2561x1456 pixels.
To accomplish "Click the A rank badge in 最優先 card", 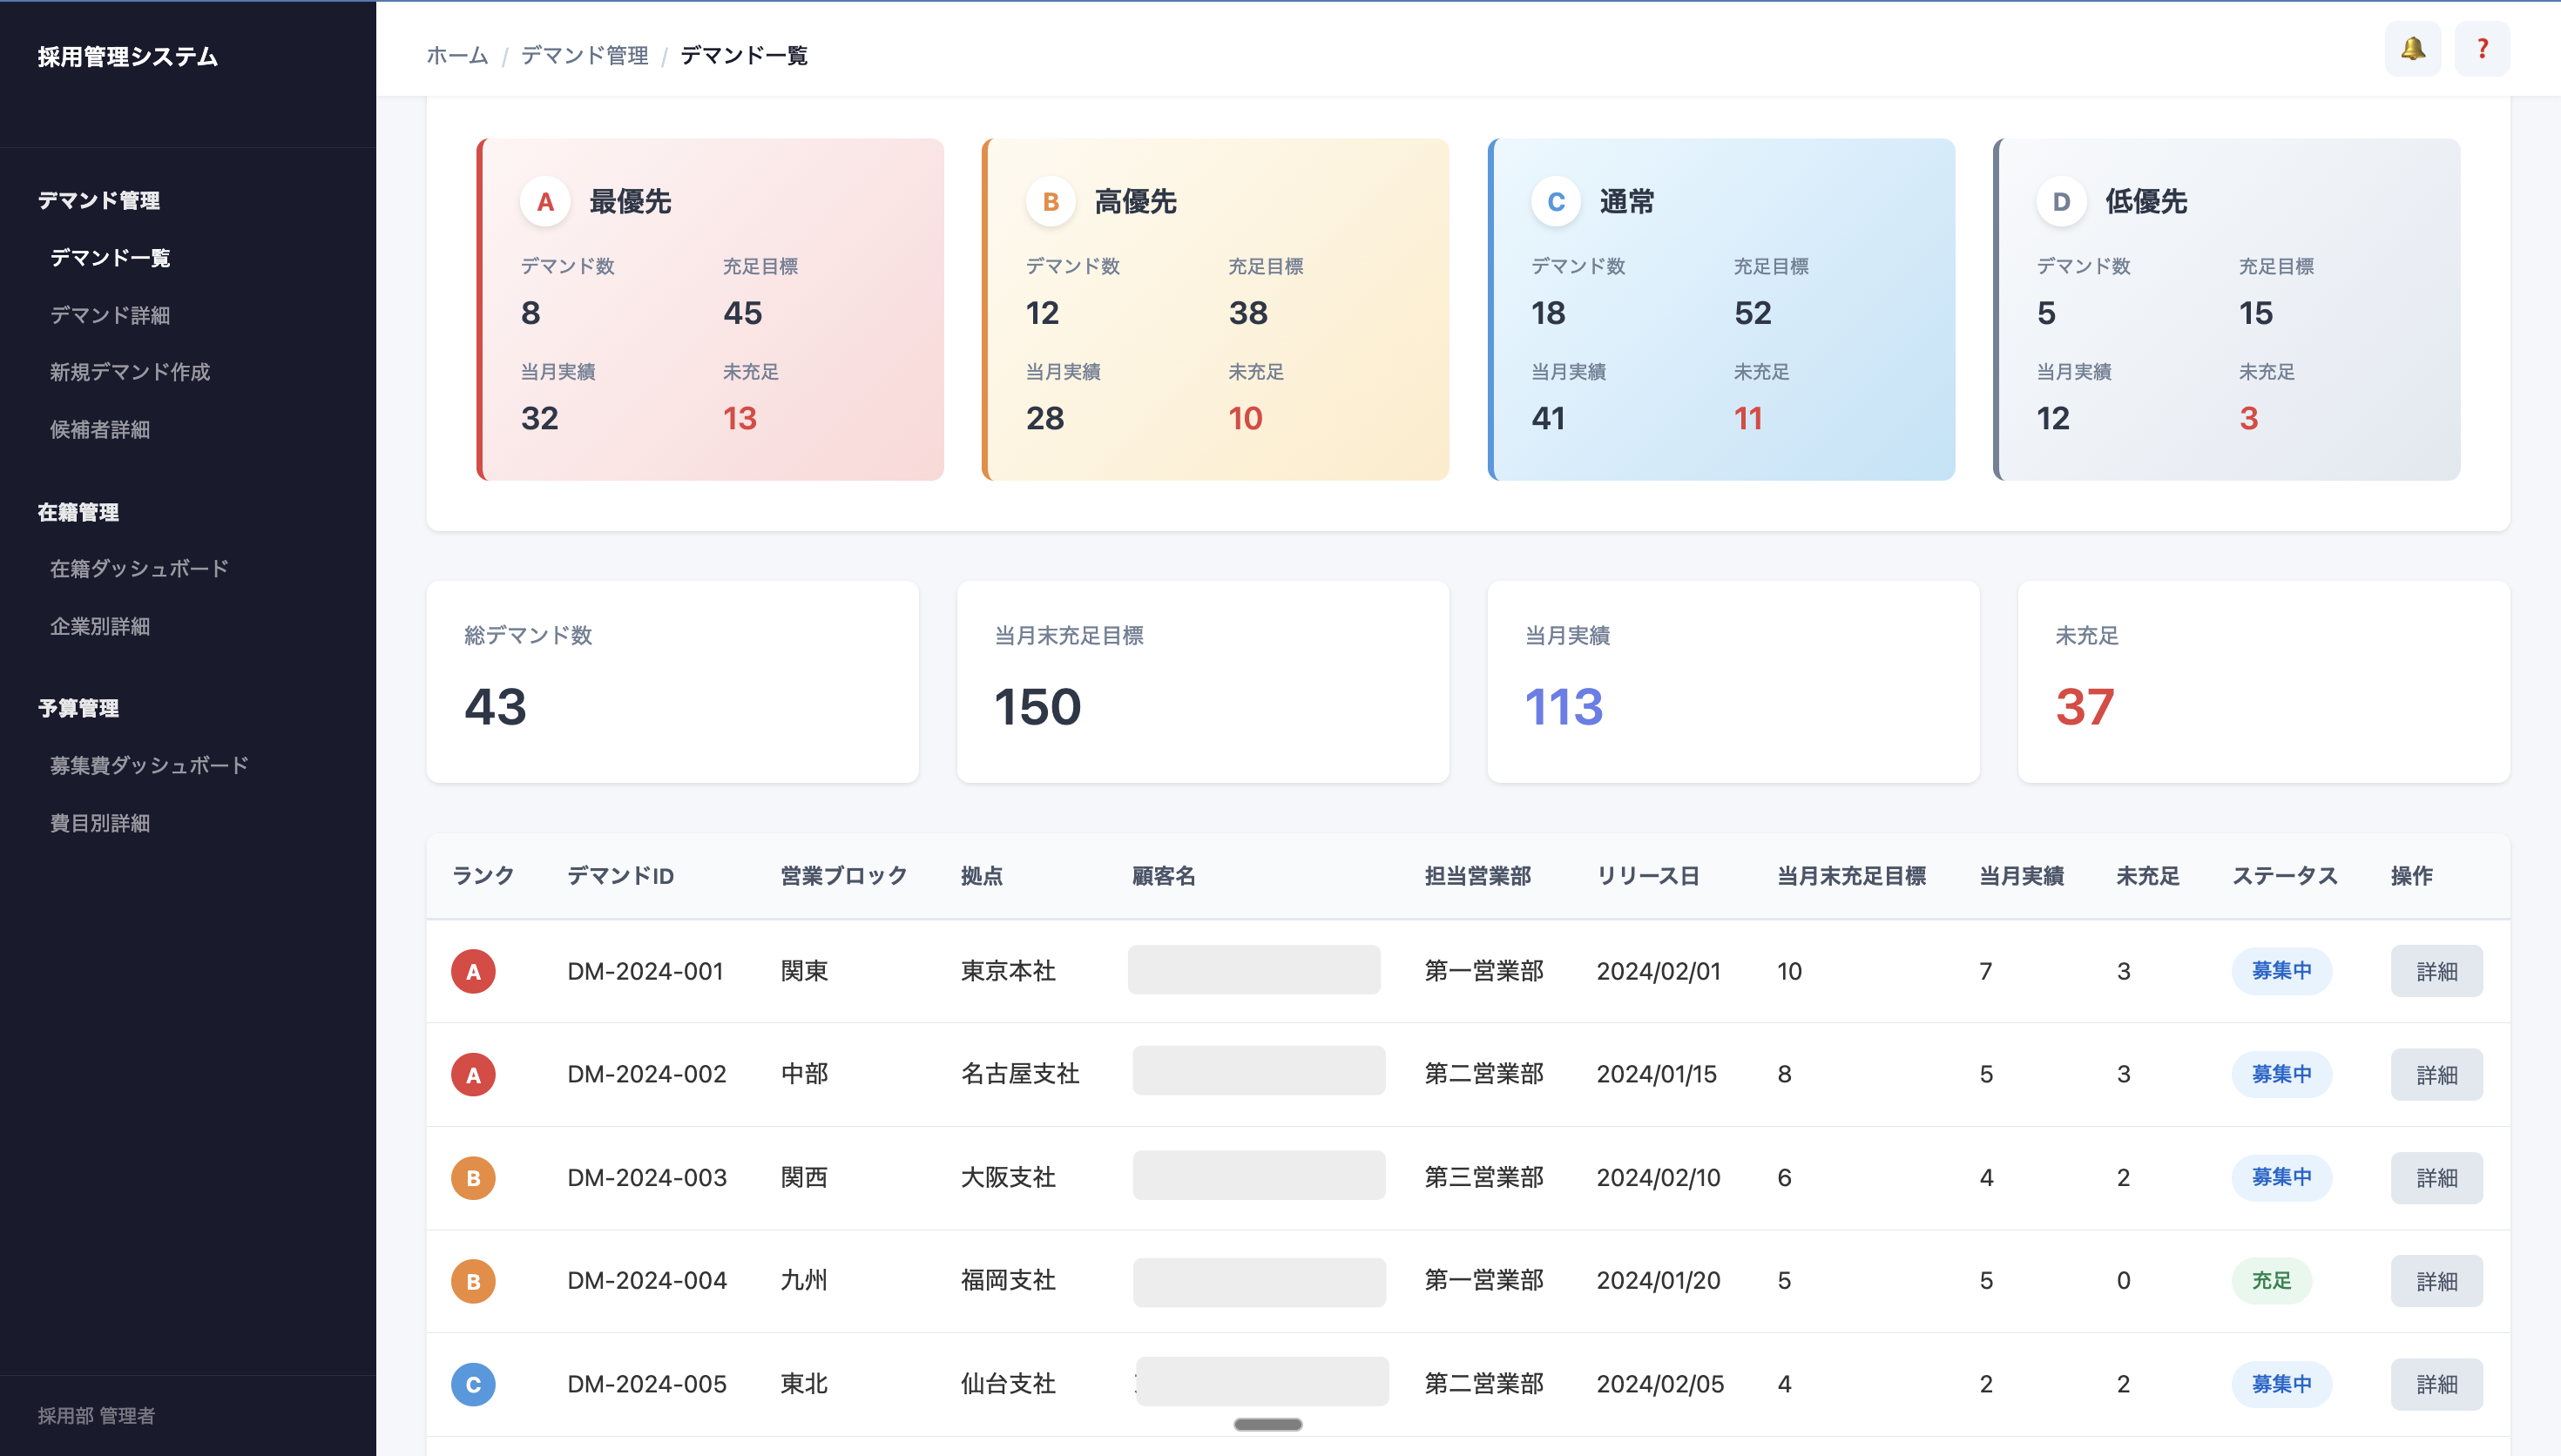I will coord(545,202).
